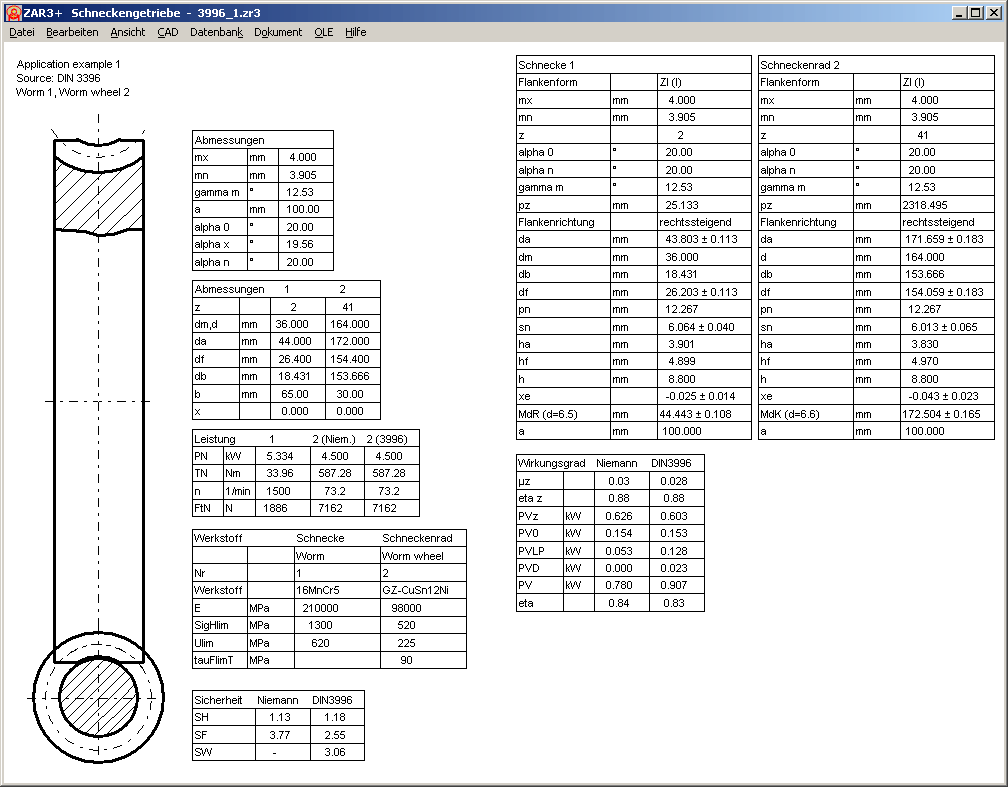Open the Bearbeiten menu
The height and width of the screenshot is (787, 1008).
pos(72,32)
